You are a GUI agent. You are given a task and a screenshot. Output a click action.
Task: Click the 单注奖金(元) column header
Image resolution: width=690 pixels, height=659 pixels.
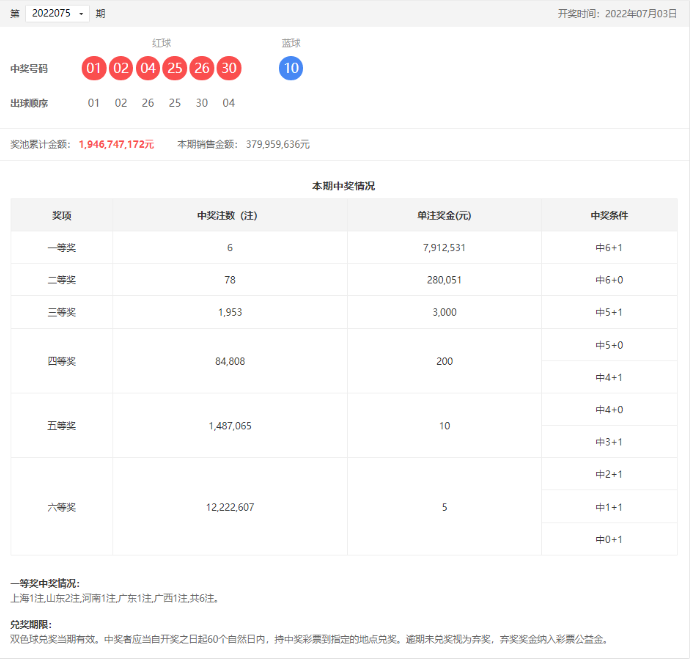click(x=444, y=216)
